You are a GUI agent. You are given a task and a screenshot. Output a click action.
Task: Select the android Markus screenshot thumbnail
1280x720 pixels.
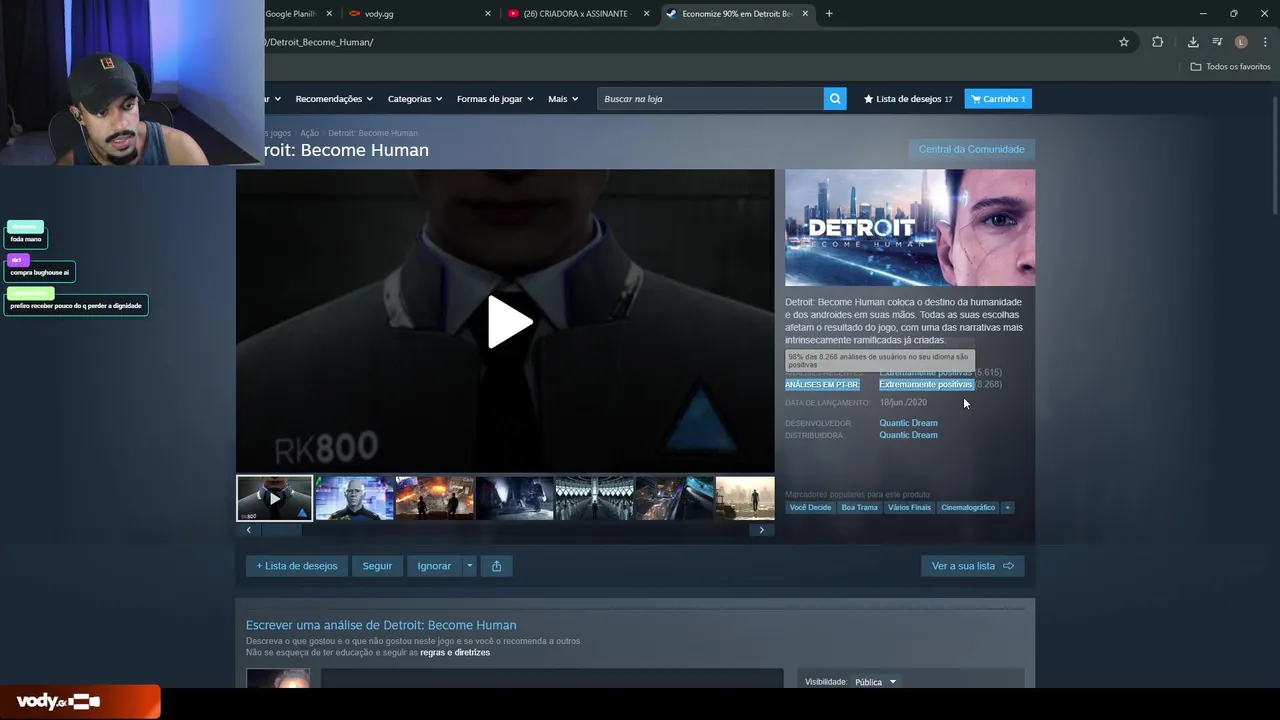(x=354, y=498)
